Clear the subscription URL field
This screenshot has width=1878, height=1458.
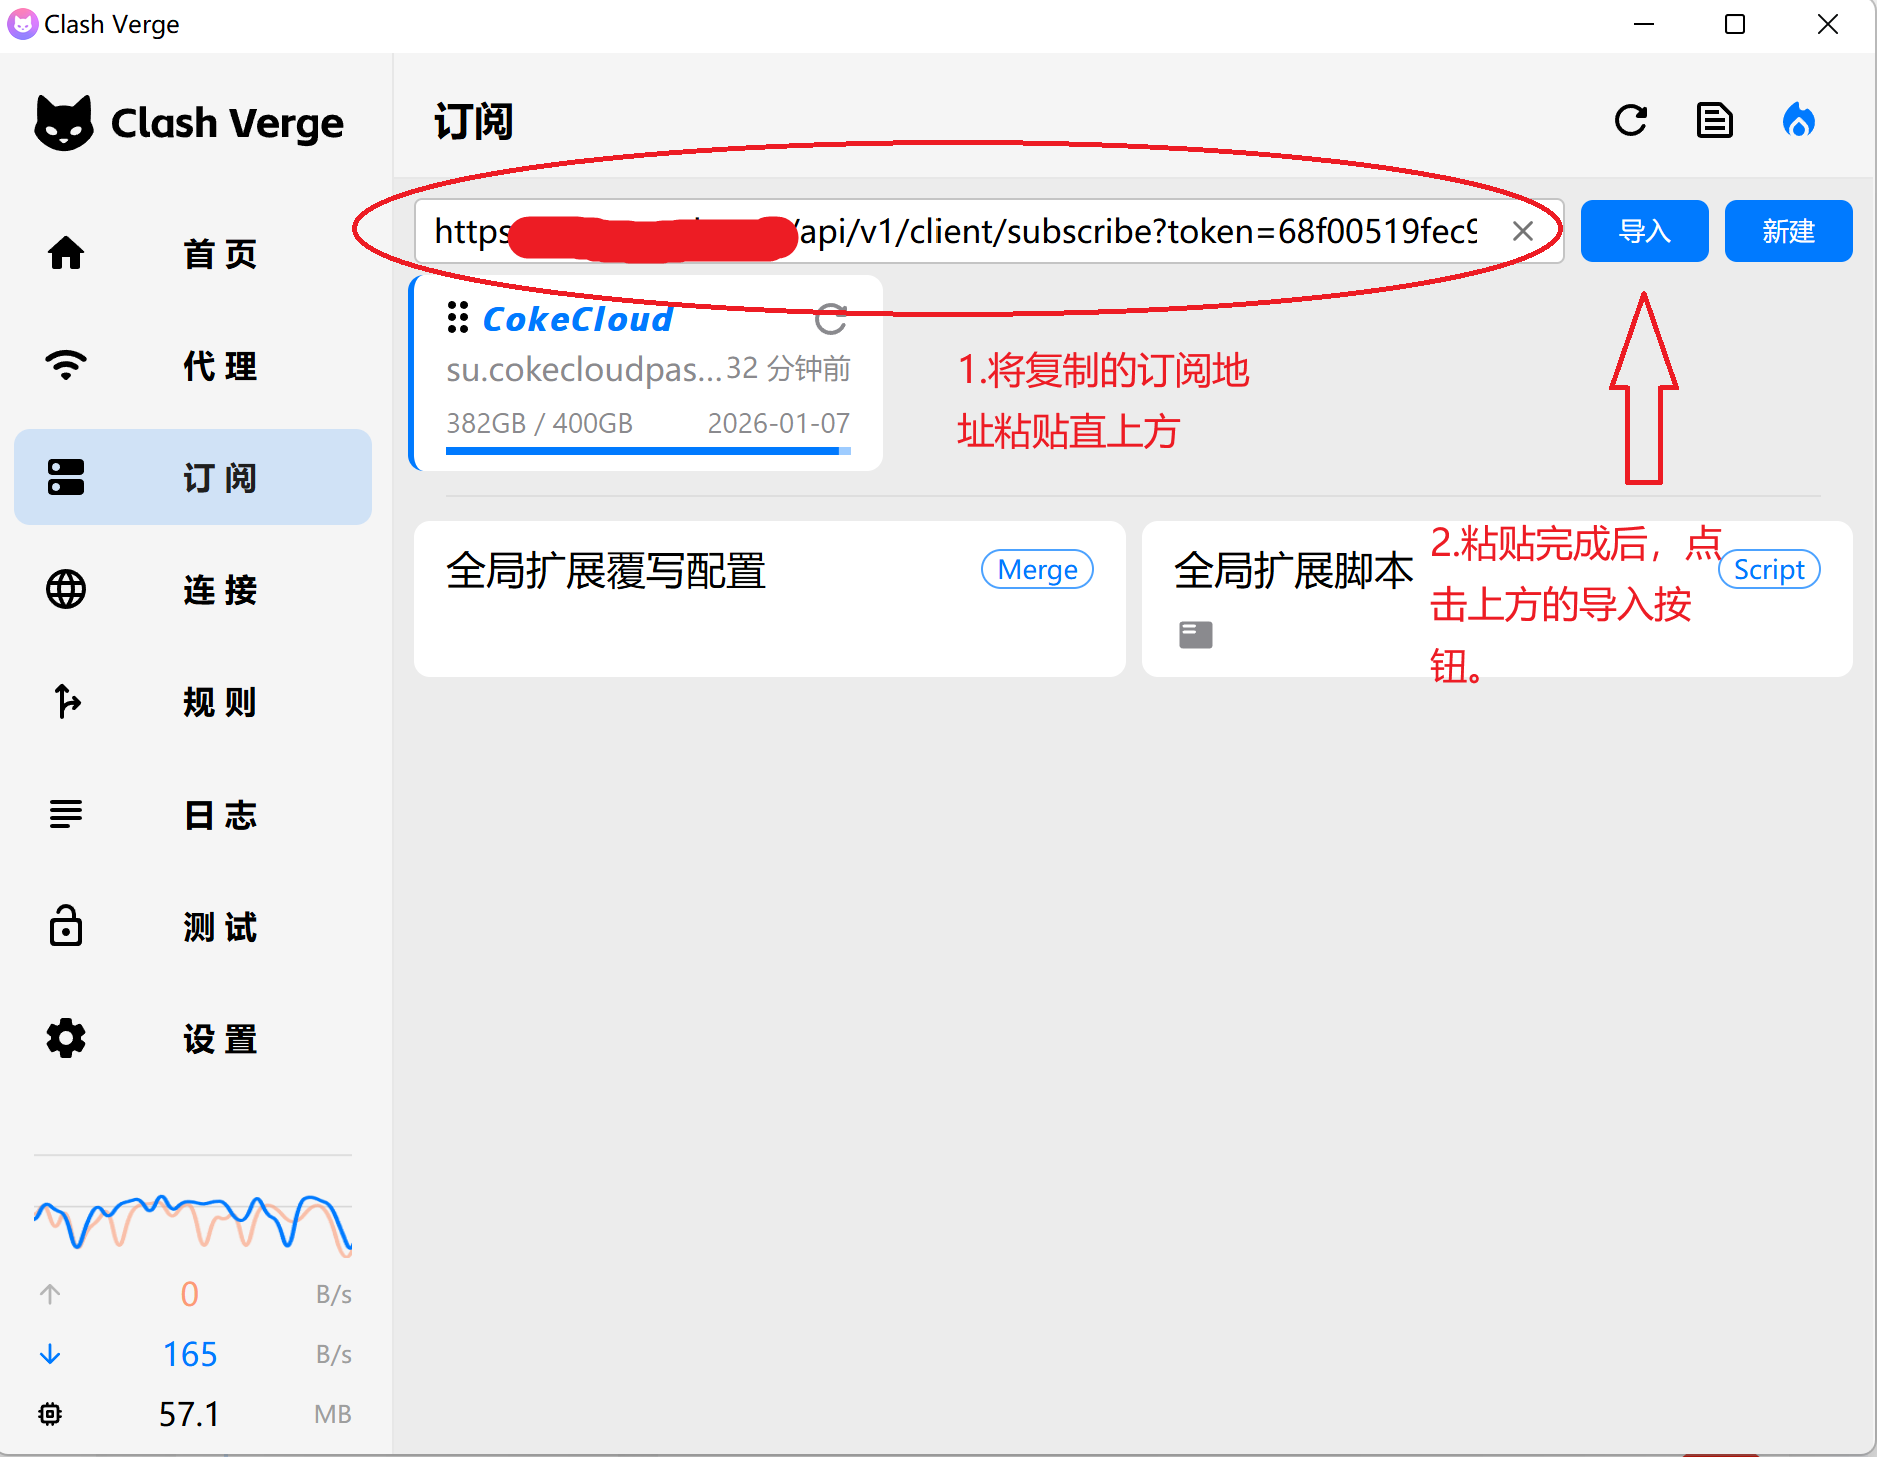[x=1523, y=231]
